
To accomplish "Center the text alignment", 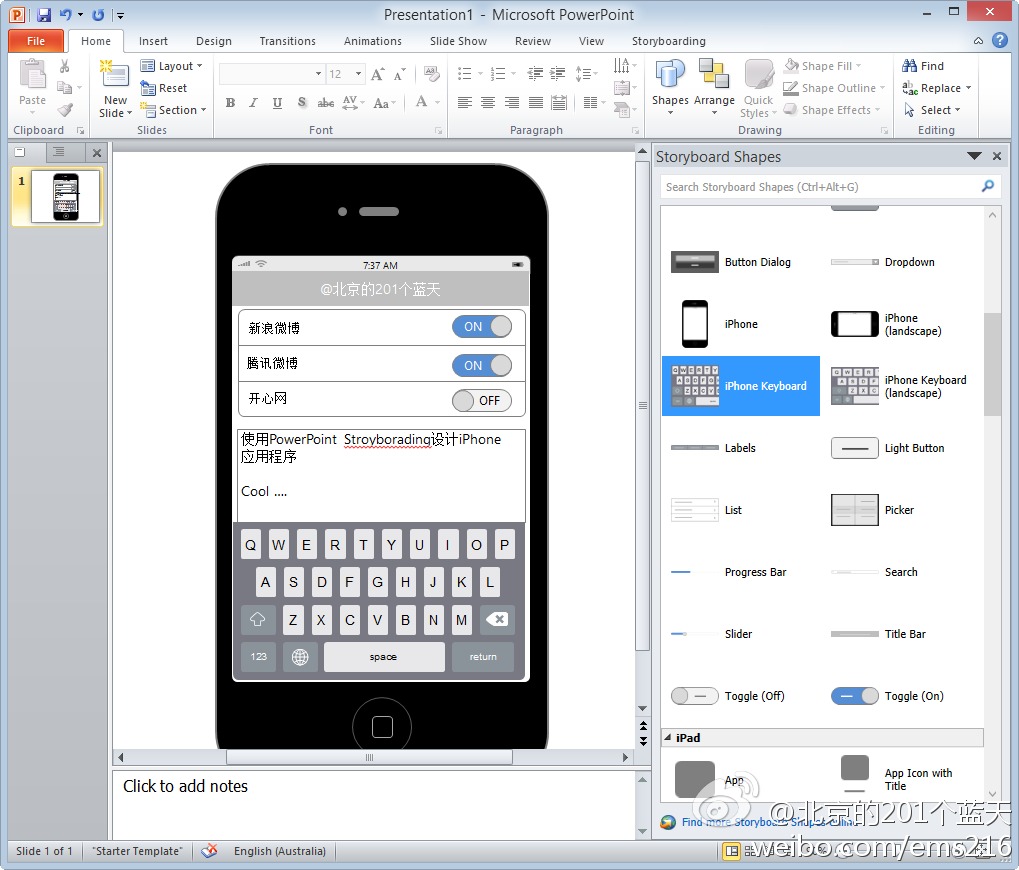I will click(488, 103).
